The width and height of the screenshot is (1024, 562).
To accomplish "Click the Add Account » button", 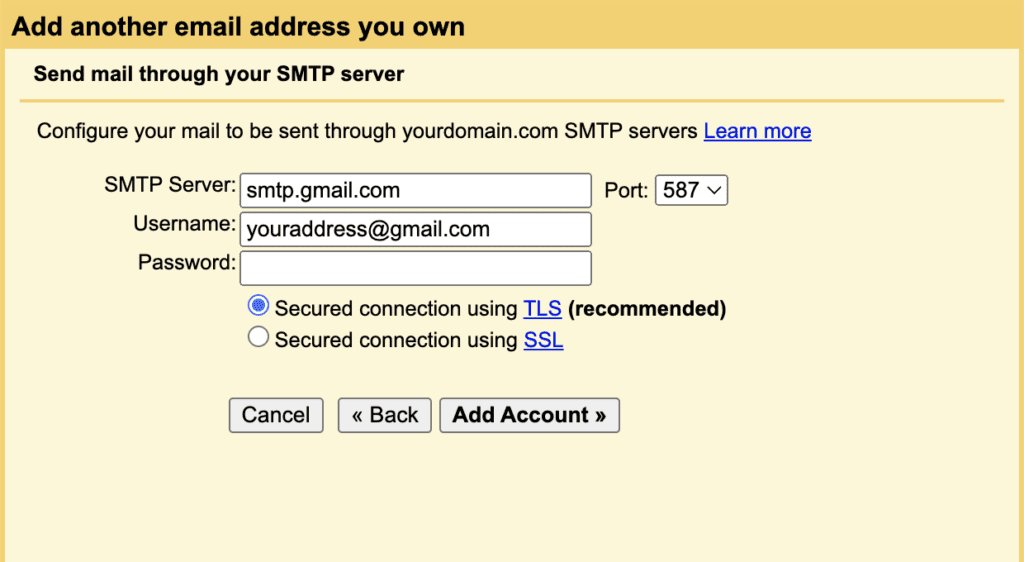I will pos(529,415).
